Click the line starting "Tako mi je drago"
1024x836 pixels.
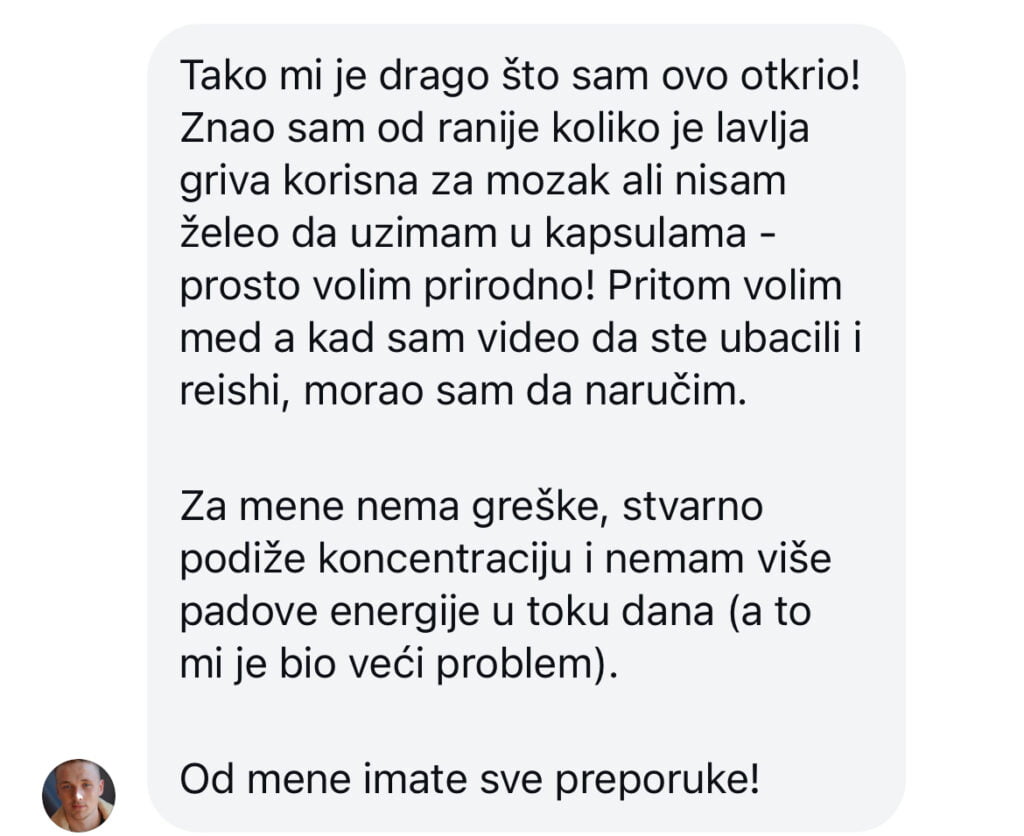(520, 76)
